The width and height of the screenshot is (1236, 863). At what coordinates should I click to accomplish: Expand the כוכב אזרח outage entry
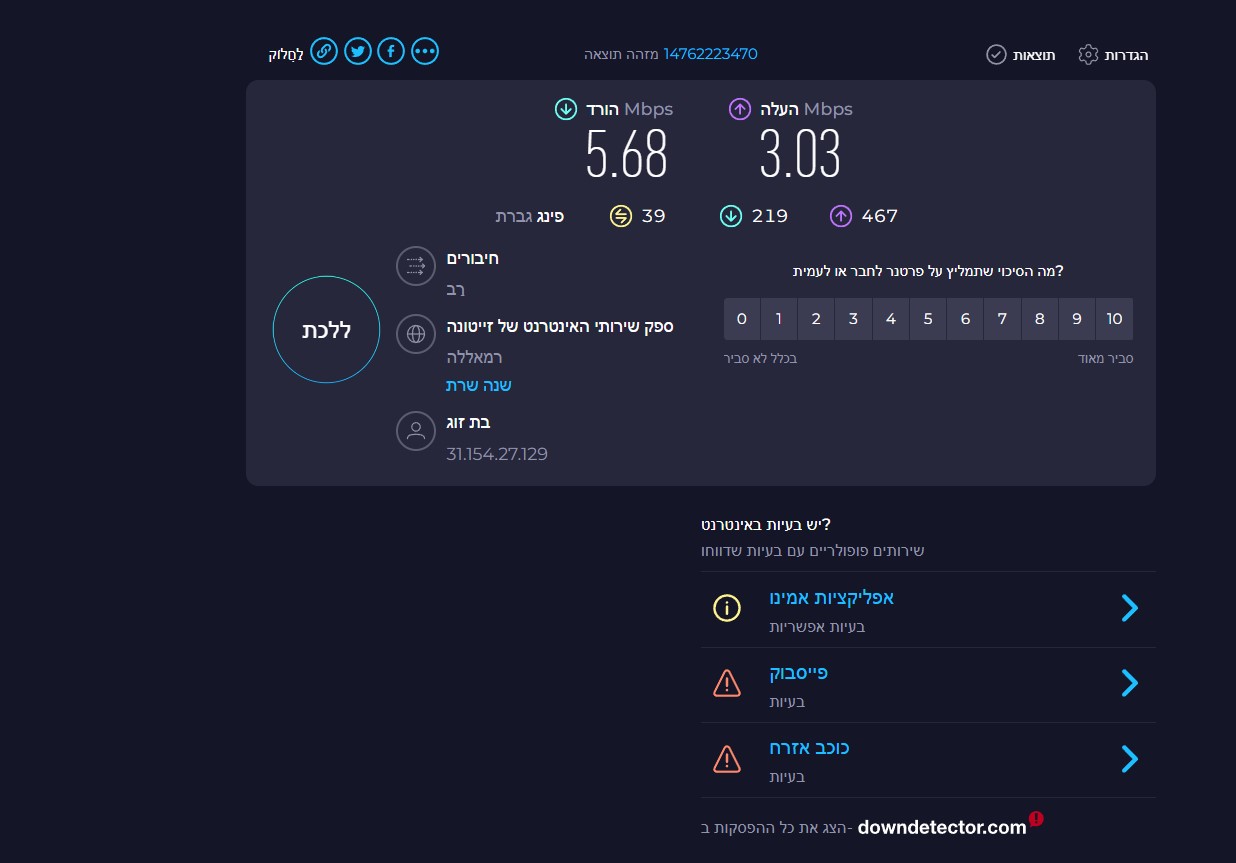coord(1129,759)
